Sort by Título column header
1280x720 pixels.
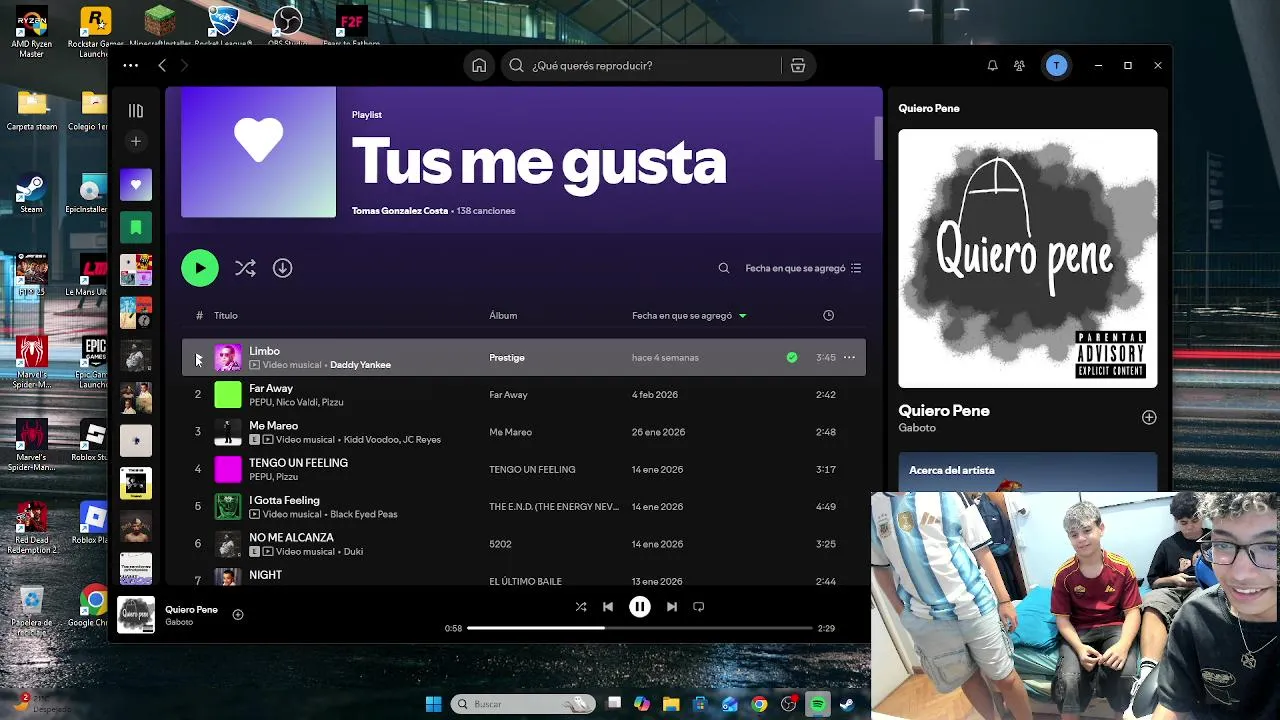coord(226,315)
